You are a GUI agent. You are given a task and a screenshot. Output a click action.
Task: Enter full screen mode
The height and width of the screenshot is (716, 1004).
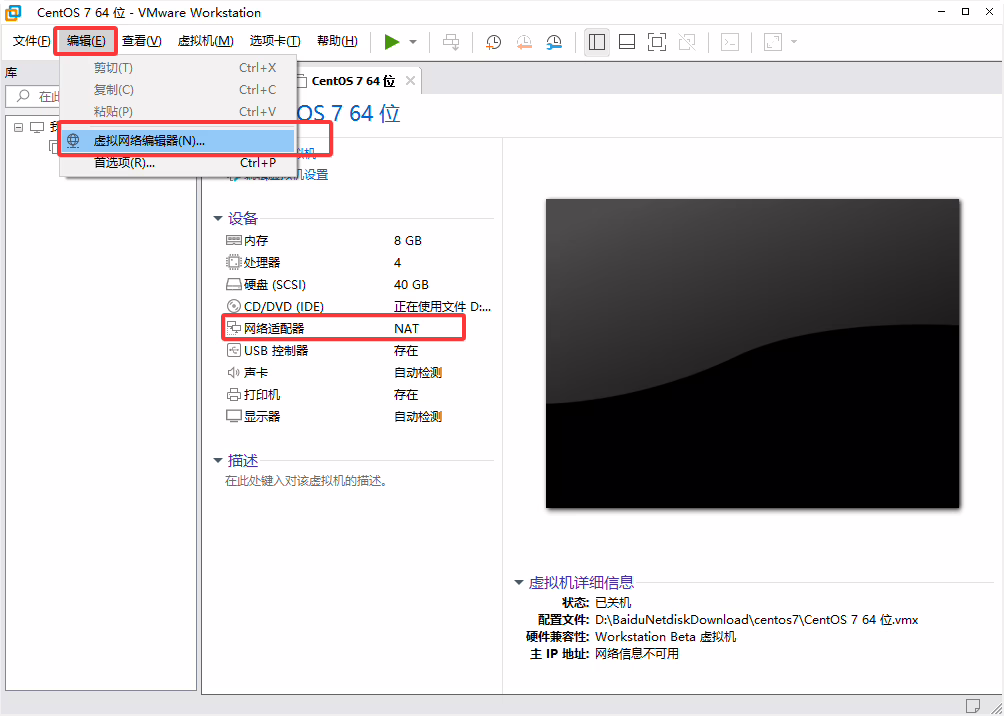pyautogui.click(x=656, y=41)
